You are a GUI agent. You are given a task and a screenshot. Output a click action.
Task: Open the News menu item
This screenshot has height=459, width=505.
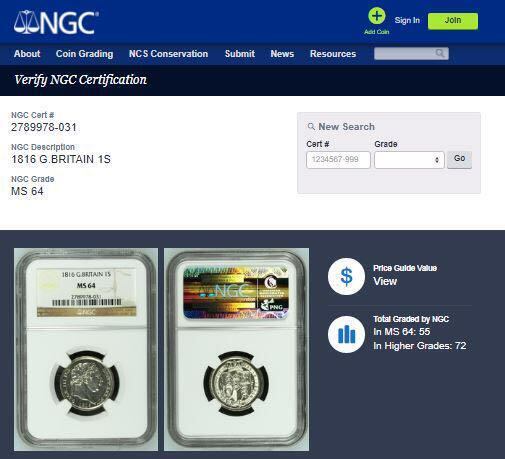tap(282, 54)
